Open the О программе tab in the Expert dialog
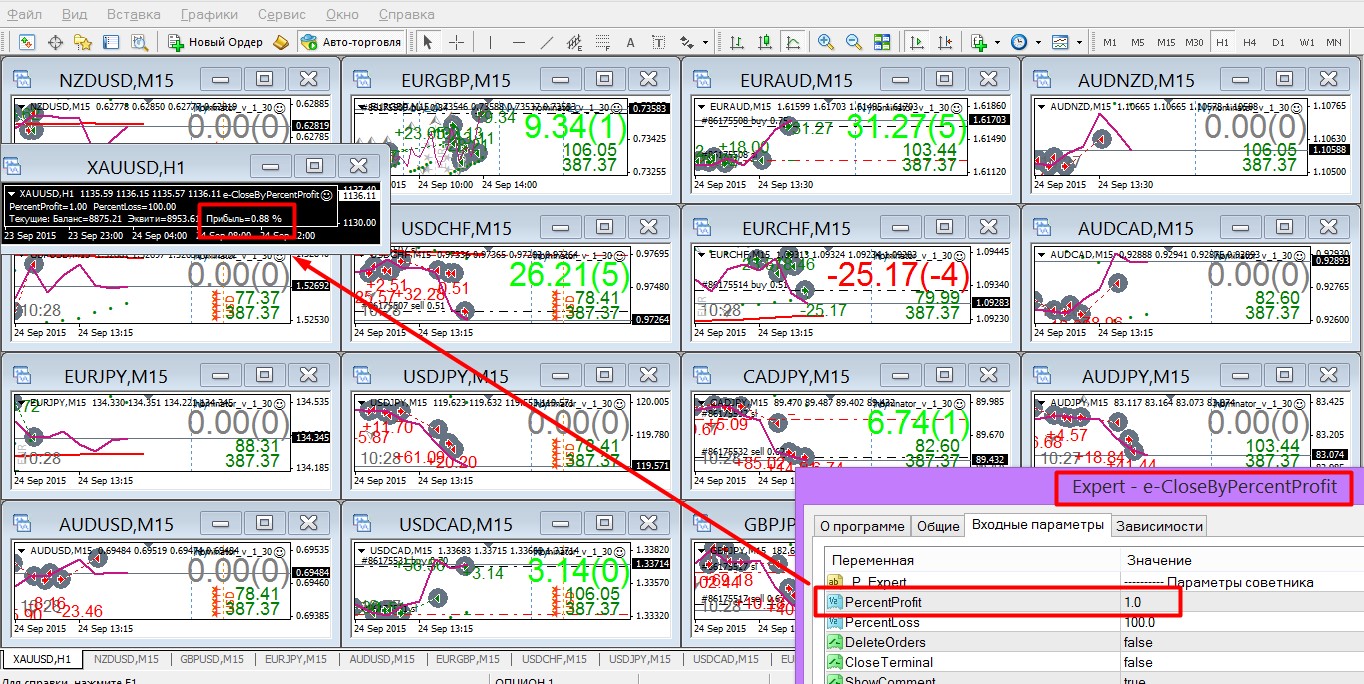 pyautogui.click(x=861, y=526)
